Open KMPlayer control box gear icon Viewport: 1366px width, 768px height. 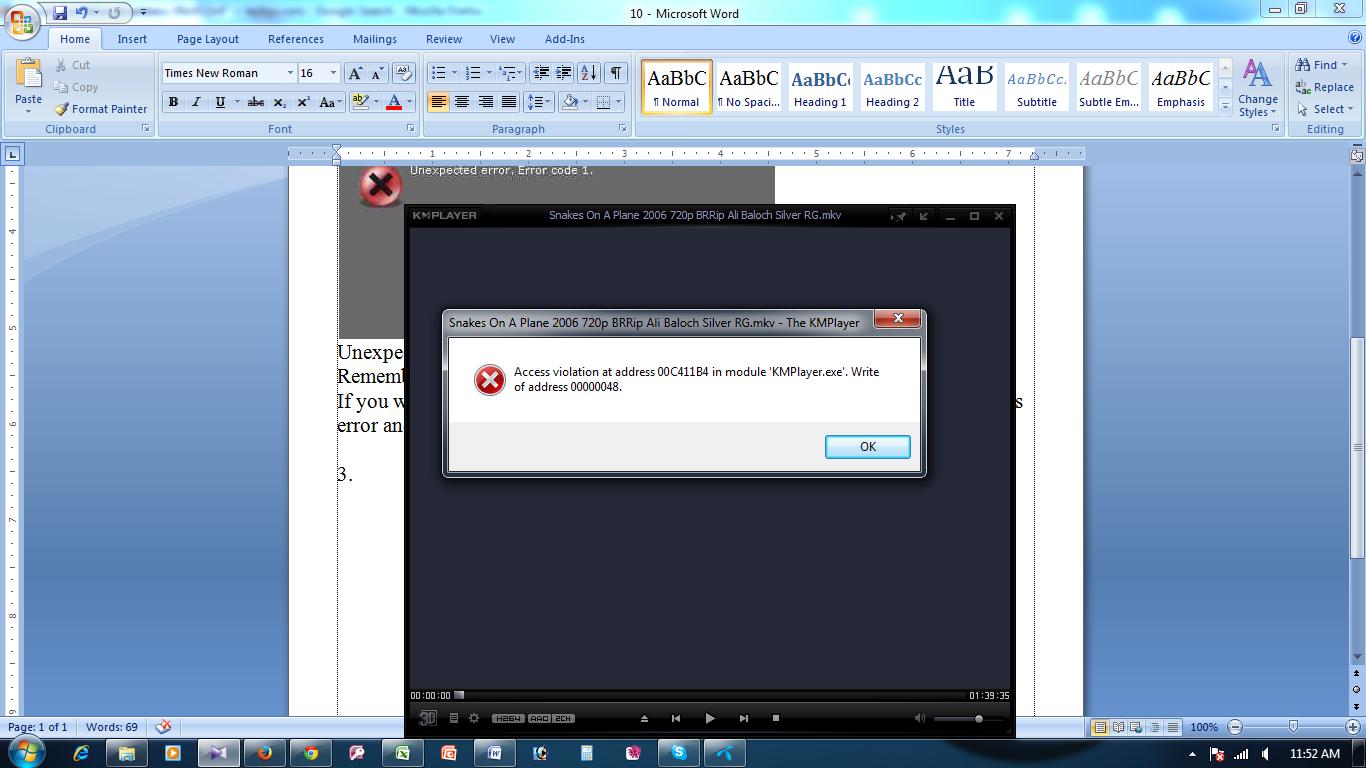pyautogui.click(x=474, y=718)
